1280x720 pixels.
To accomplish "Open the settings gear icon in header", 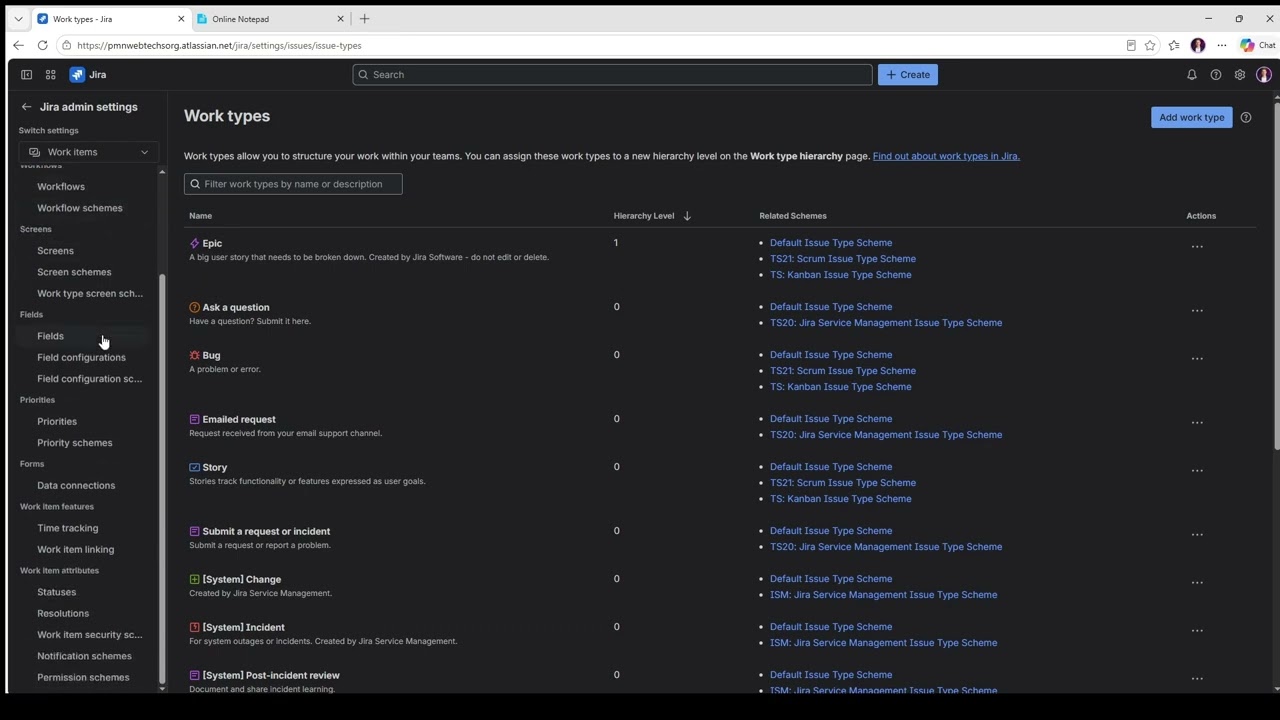I will (x=1240, y=75).
